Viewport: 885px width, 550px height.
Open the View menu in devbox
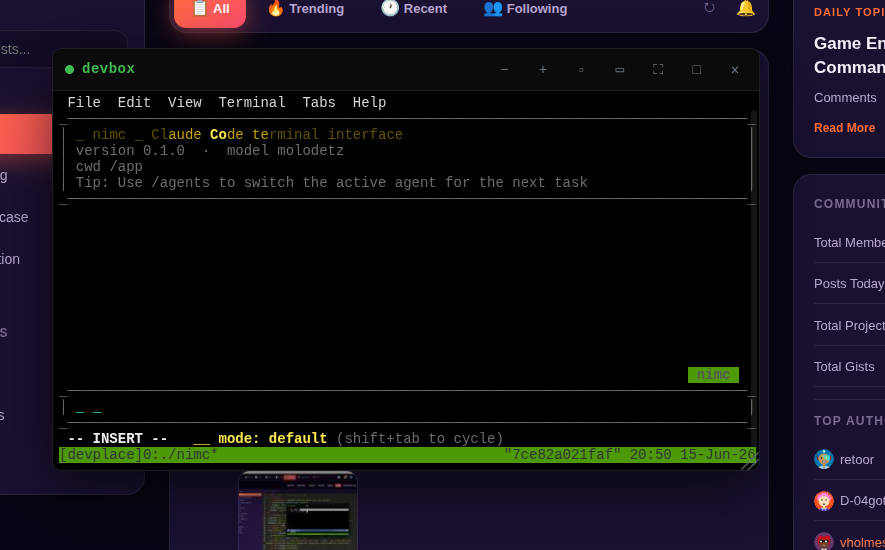(185, 102)
